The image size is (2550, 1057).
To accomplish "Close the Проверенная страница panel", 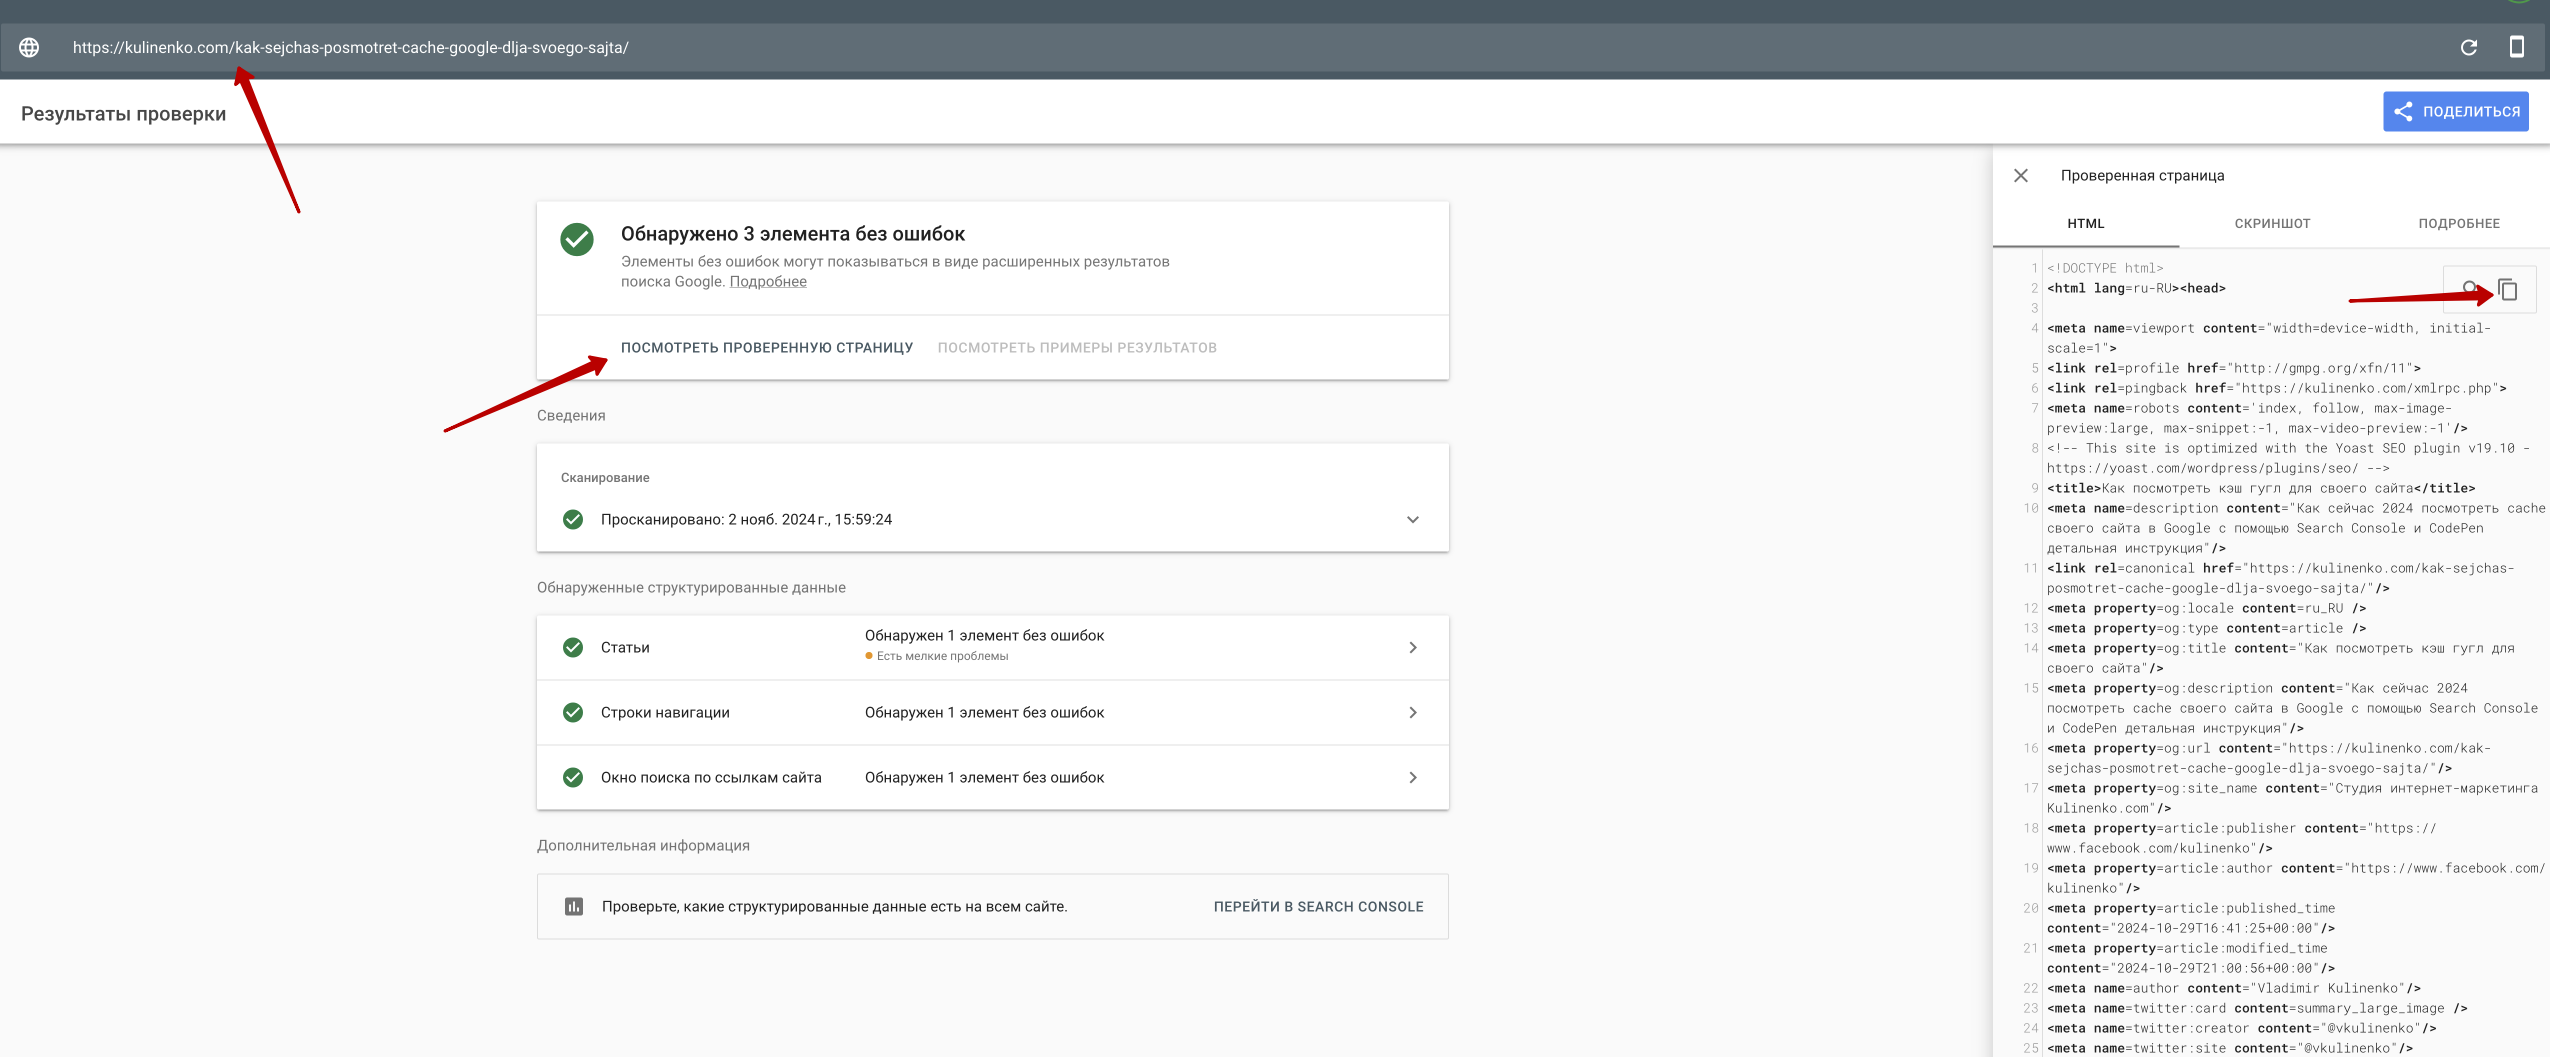I will [x=2020, y=175].
